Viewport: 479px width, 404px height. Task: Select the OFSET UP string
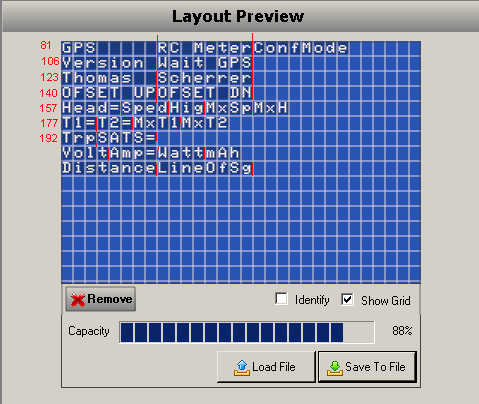(x=109, y=92)
